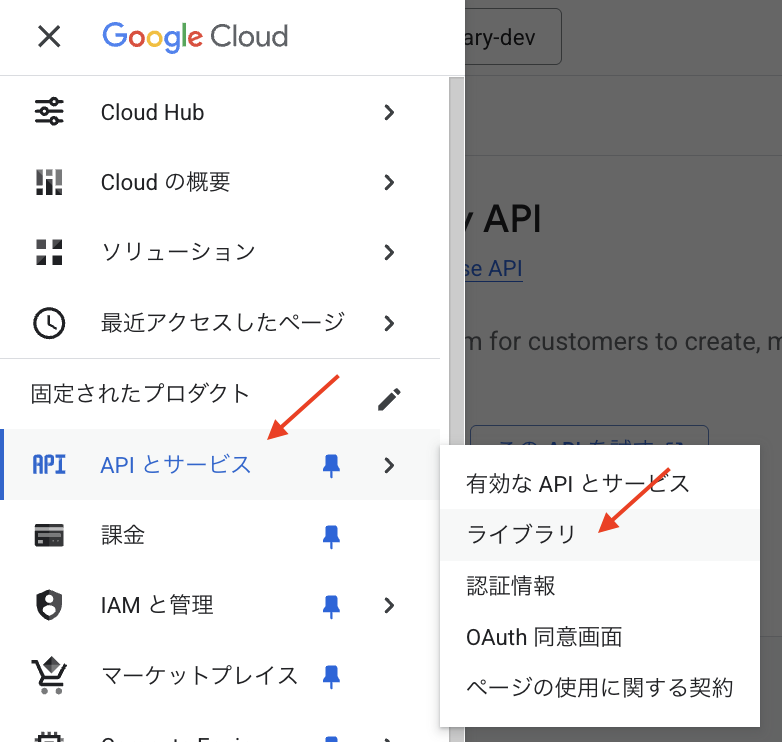This screenshot has height=742, width=782.
Task: Unpin 課金 from pinned products
Action: coord(331,535)
